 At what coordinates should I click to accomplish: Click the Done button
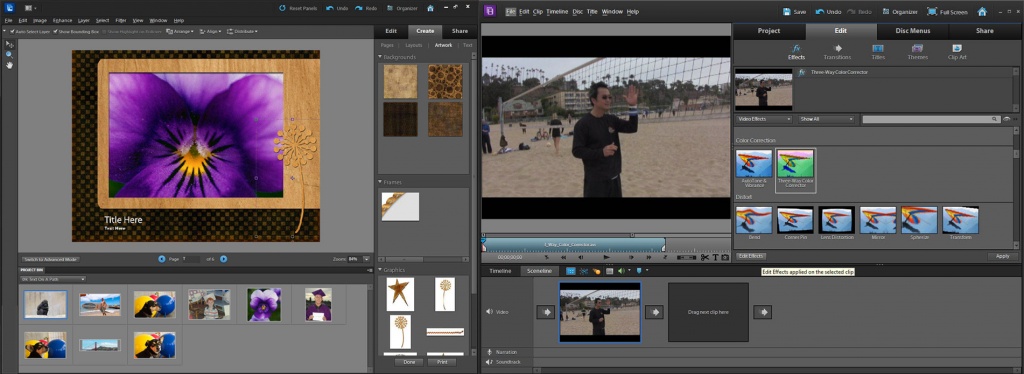[x=409, y=362]
